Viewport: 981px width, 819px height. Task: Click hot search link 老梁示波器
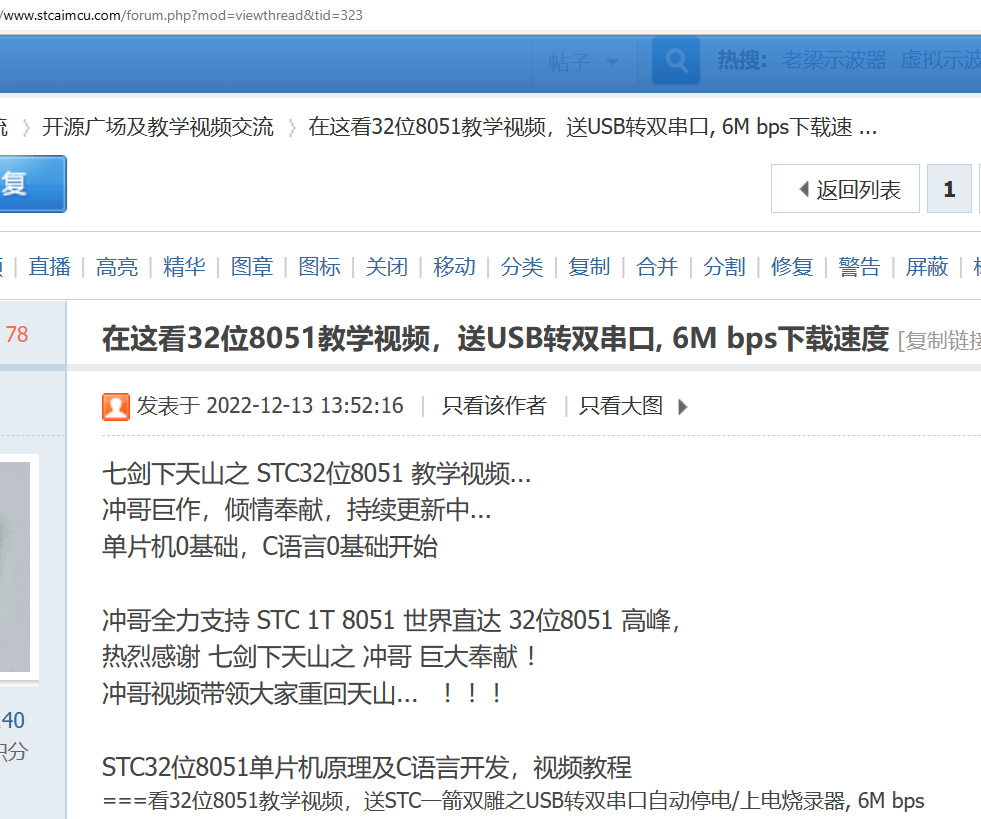(834, 60)
